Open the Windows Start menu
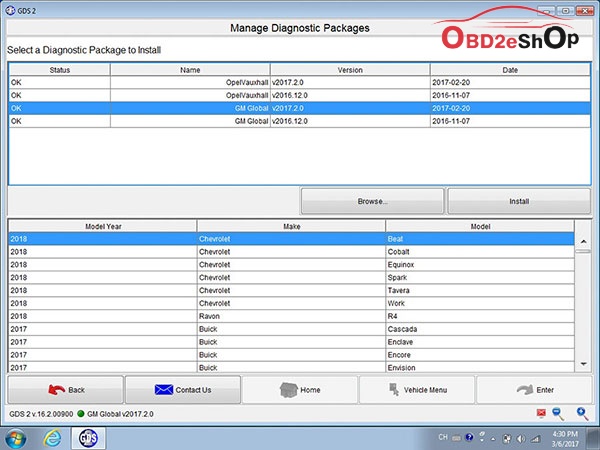 16,439
